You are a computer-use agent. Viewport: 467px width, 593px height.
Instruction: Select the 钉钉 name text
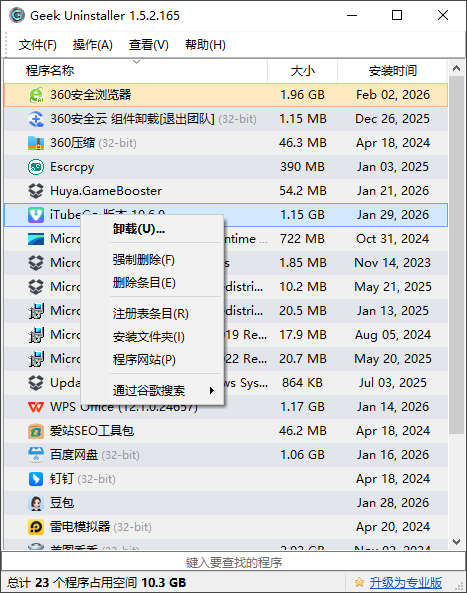click(x=62, y=479)
